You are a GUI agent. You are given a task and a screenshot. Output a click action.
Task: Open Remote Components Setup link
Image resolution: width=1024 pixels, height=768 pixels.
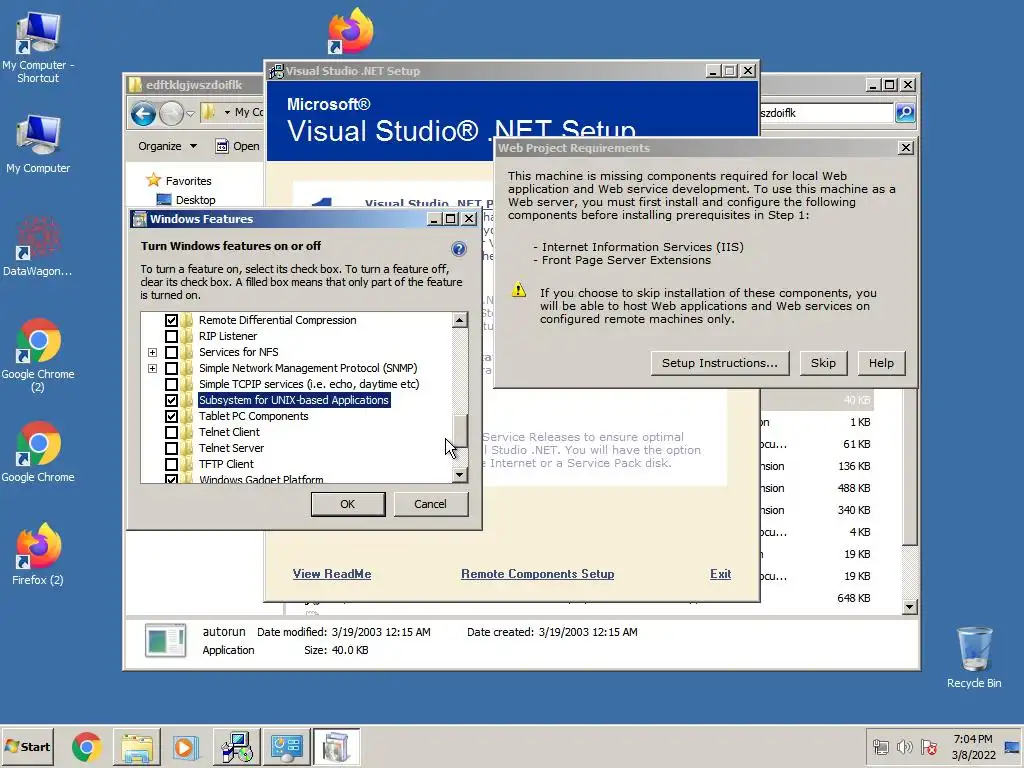(537, 574)
